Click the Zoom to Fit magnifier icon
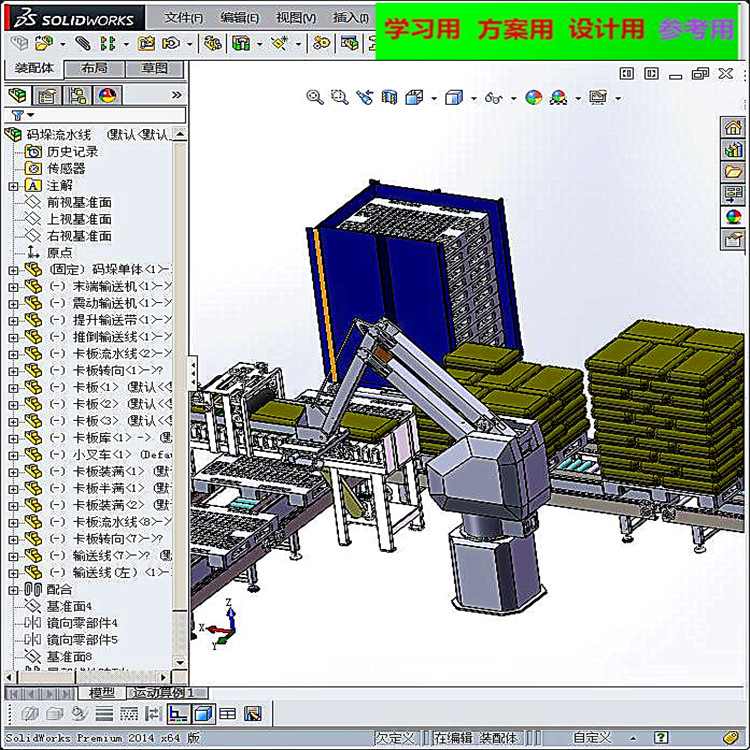The image size is (750, 750). tap(315, 98)
